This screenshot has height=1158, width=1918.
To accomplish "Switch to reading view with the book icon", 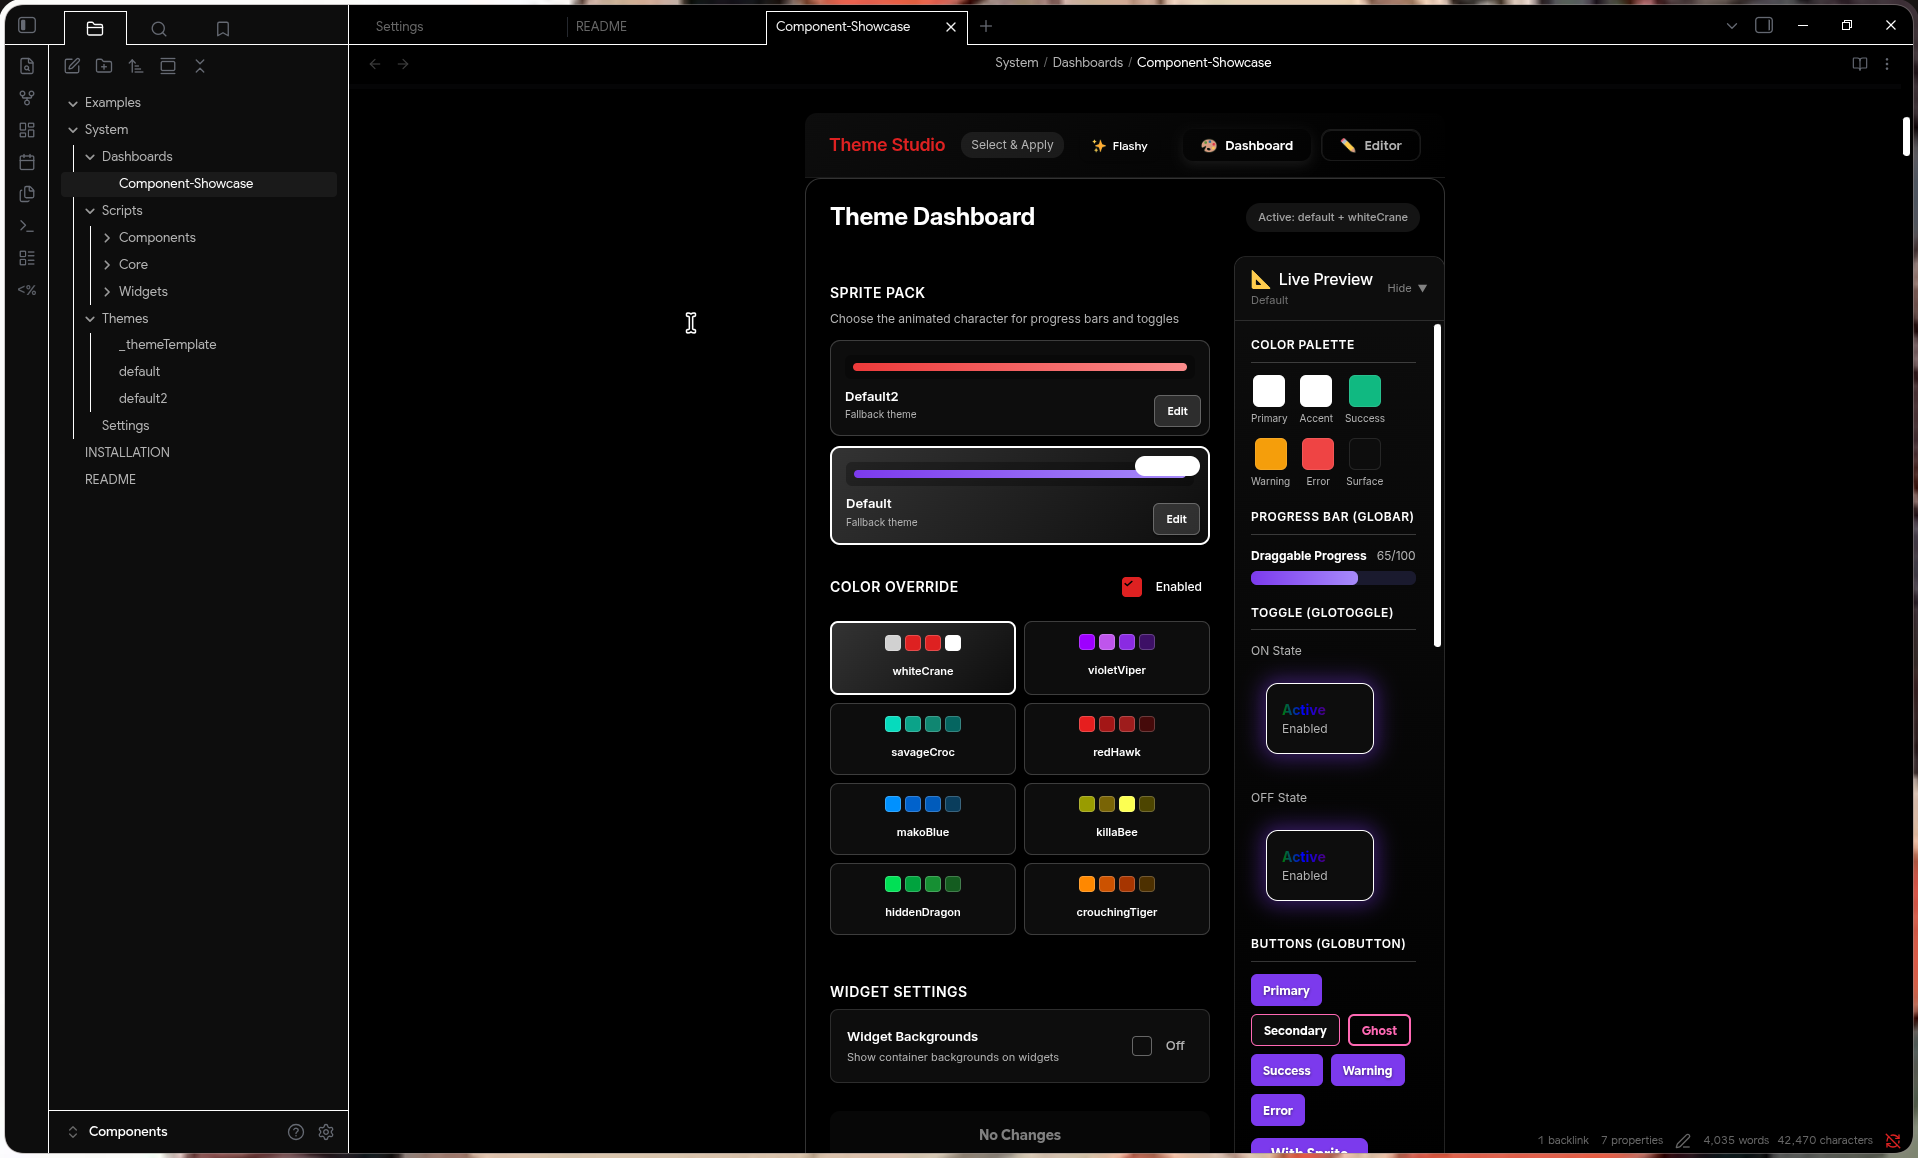I will click(x=1859, y=64).
